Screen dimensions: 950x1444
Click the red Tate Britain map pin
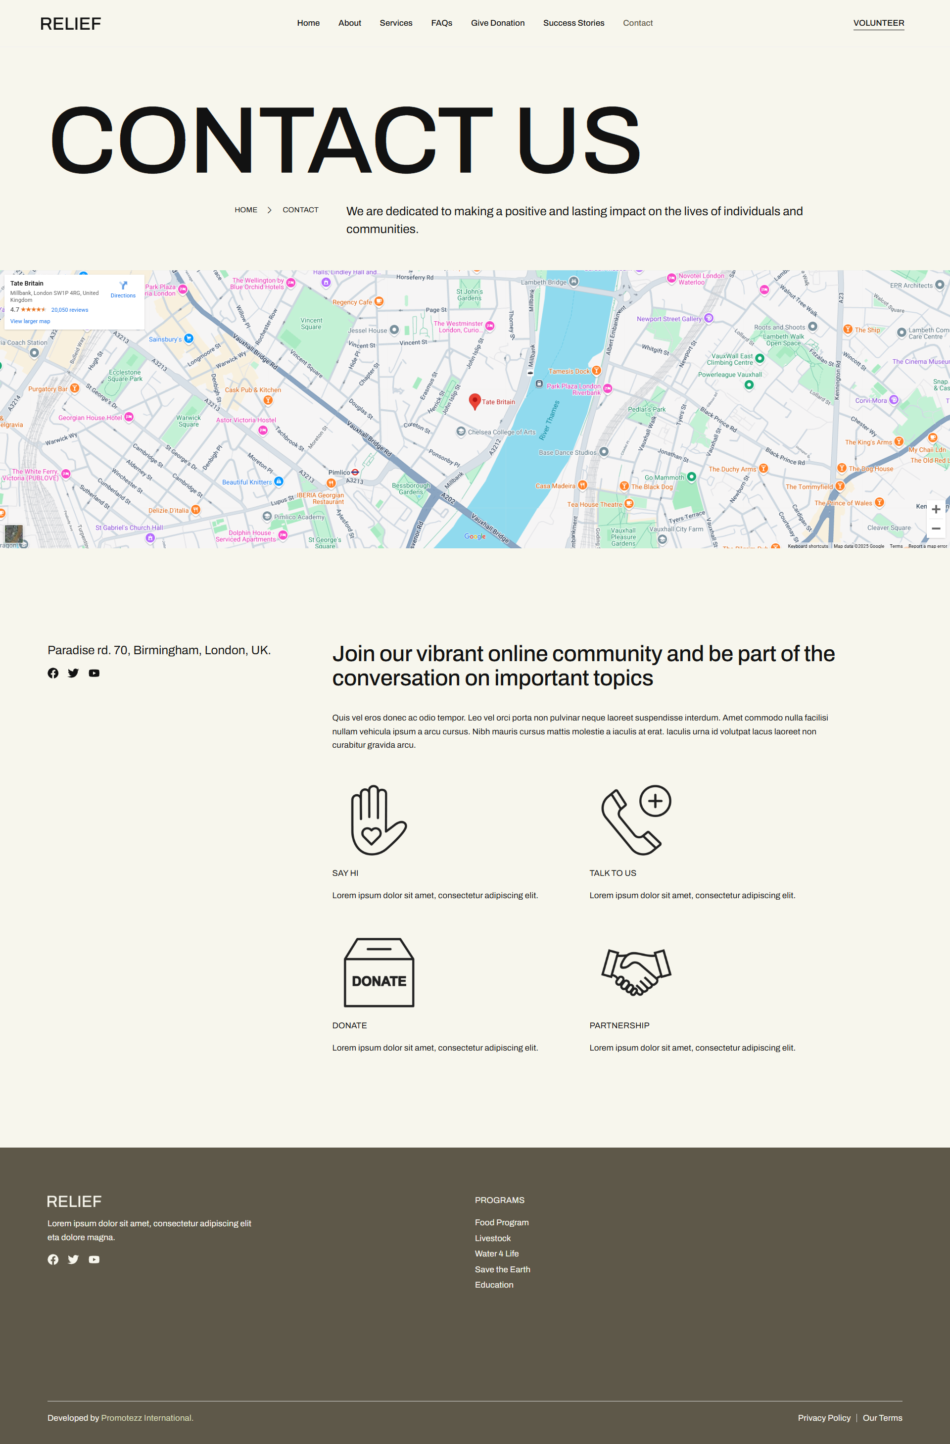click(475, 401)
